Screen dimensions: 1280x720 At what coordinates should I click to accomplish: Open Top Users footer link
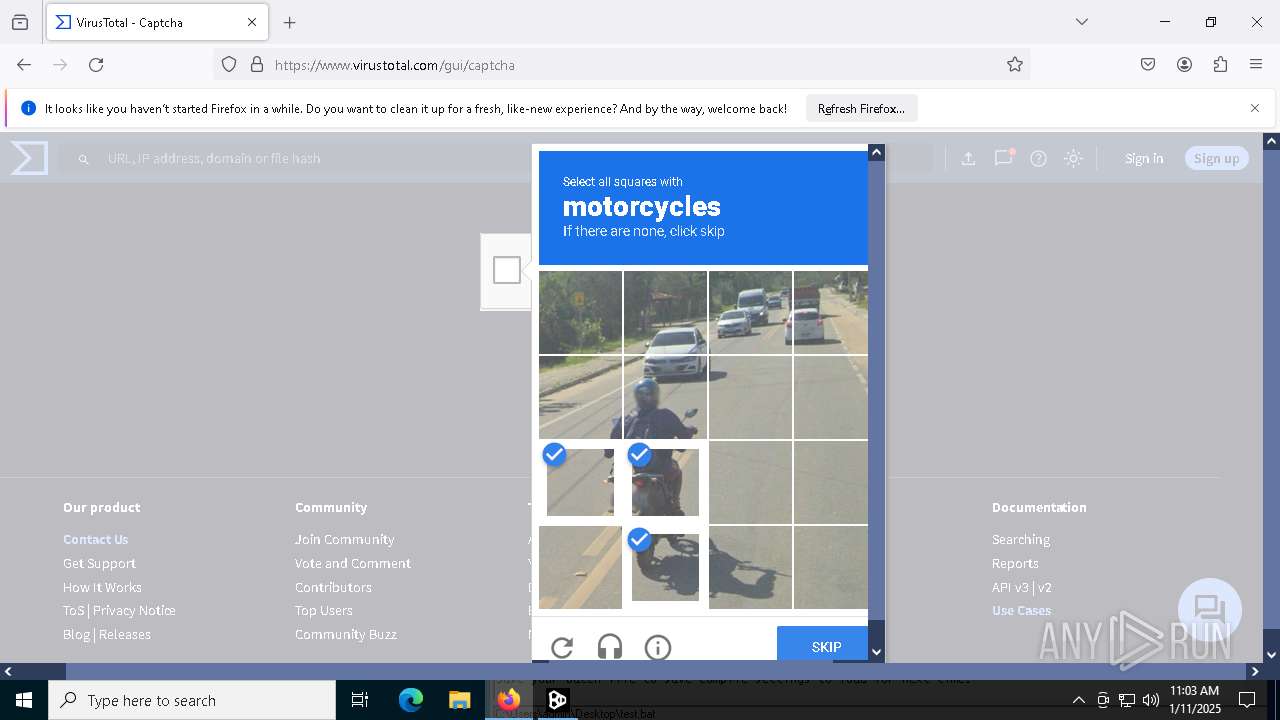coord(323,610)
